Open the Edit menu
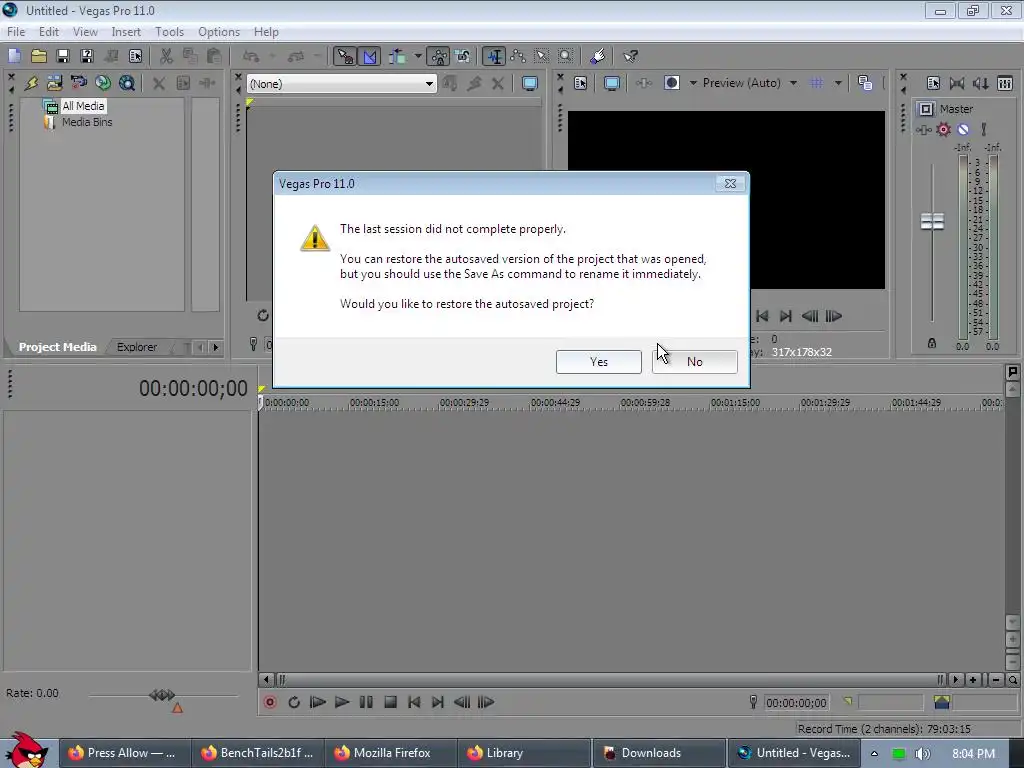Image resolution: width=1024 pixels, height=768 pixels. coord(49,32)
